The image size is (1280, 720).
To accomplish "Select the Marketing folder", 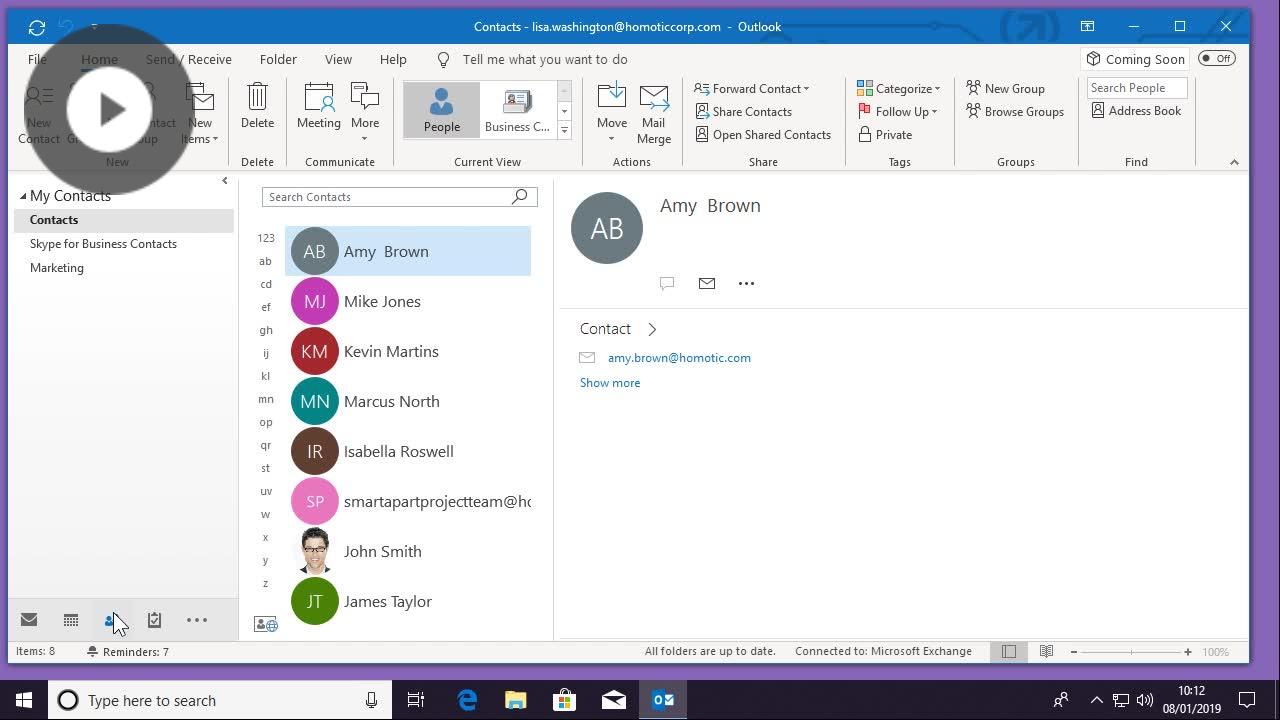I will coord(57,268).
